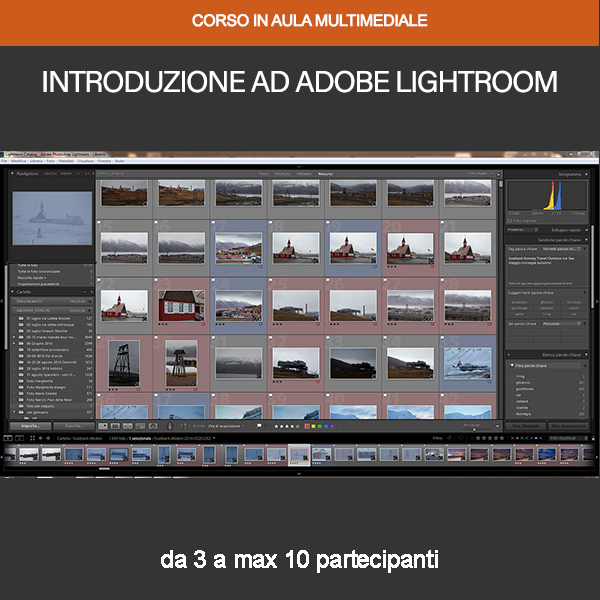This screenshot has width=600, height=600.
Task: Remove folder with Cartelle minus icon
Action: tap(85, 292)
